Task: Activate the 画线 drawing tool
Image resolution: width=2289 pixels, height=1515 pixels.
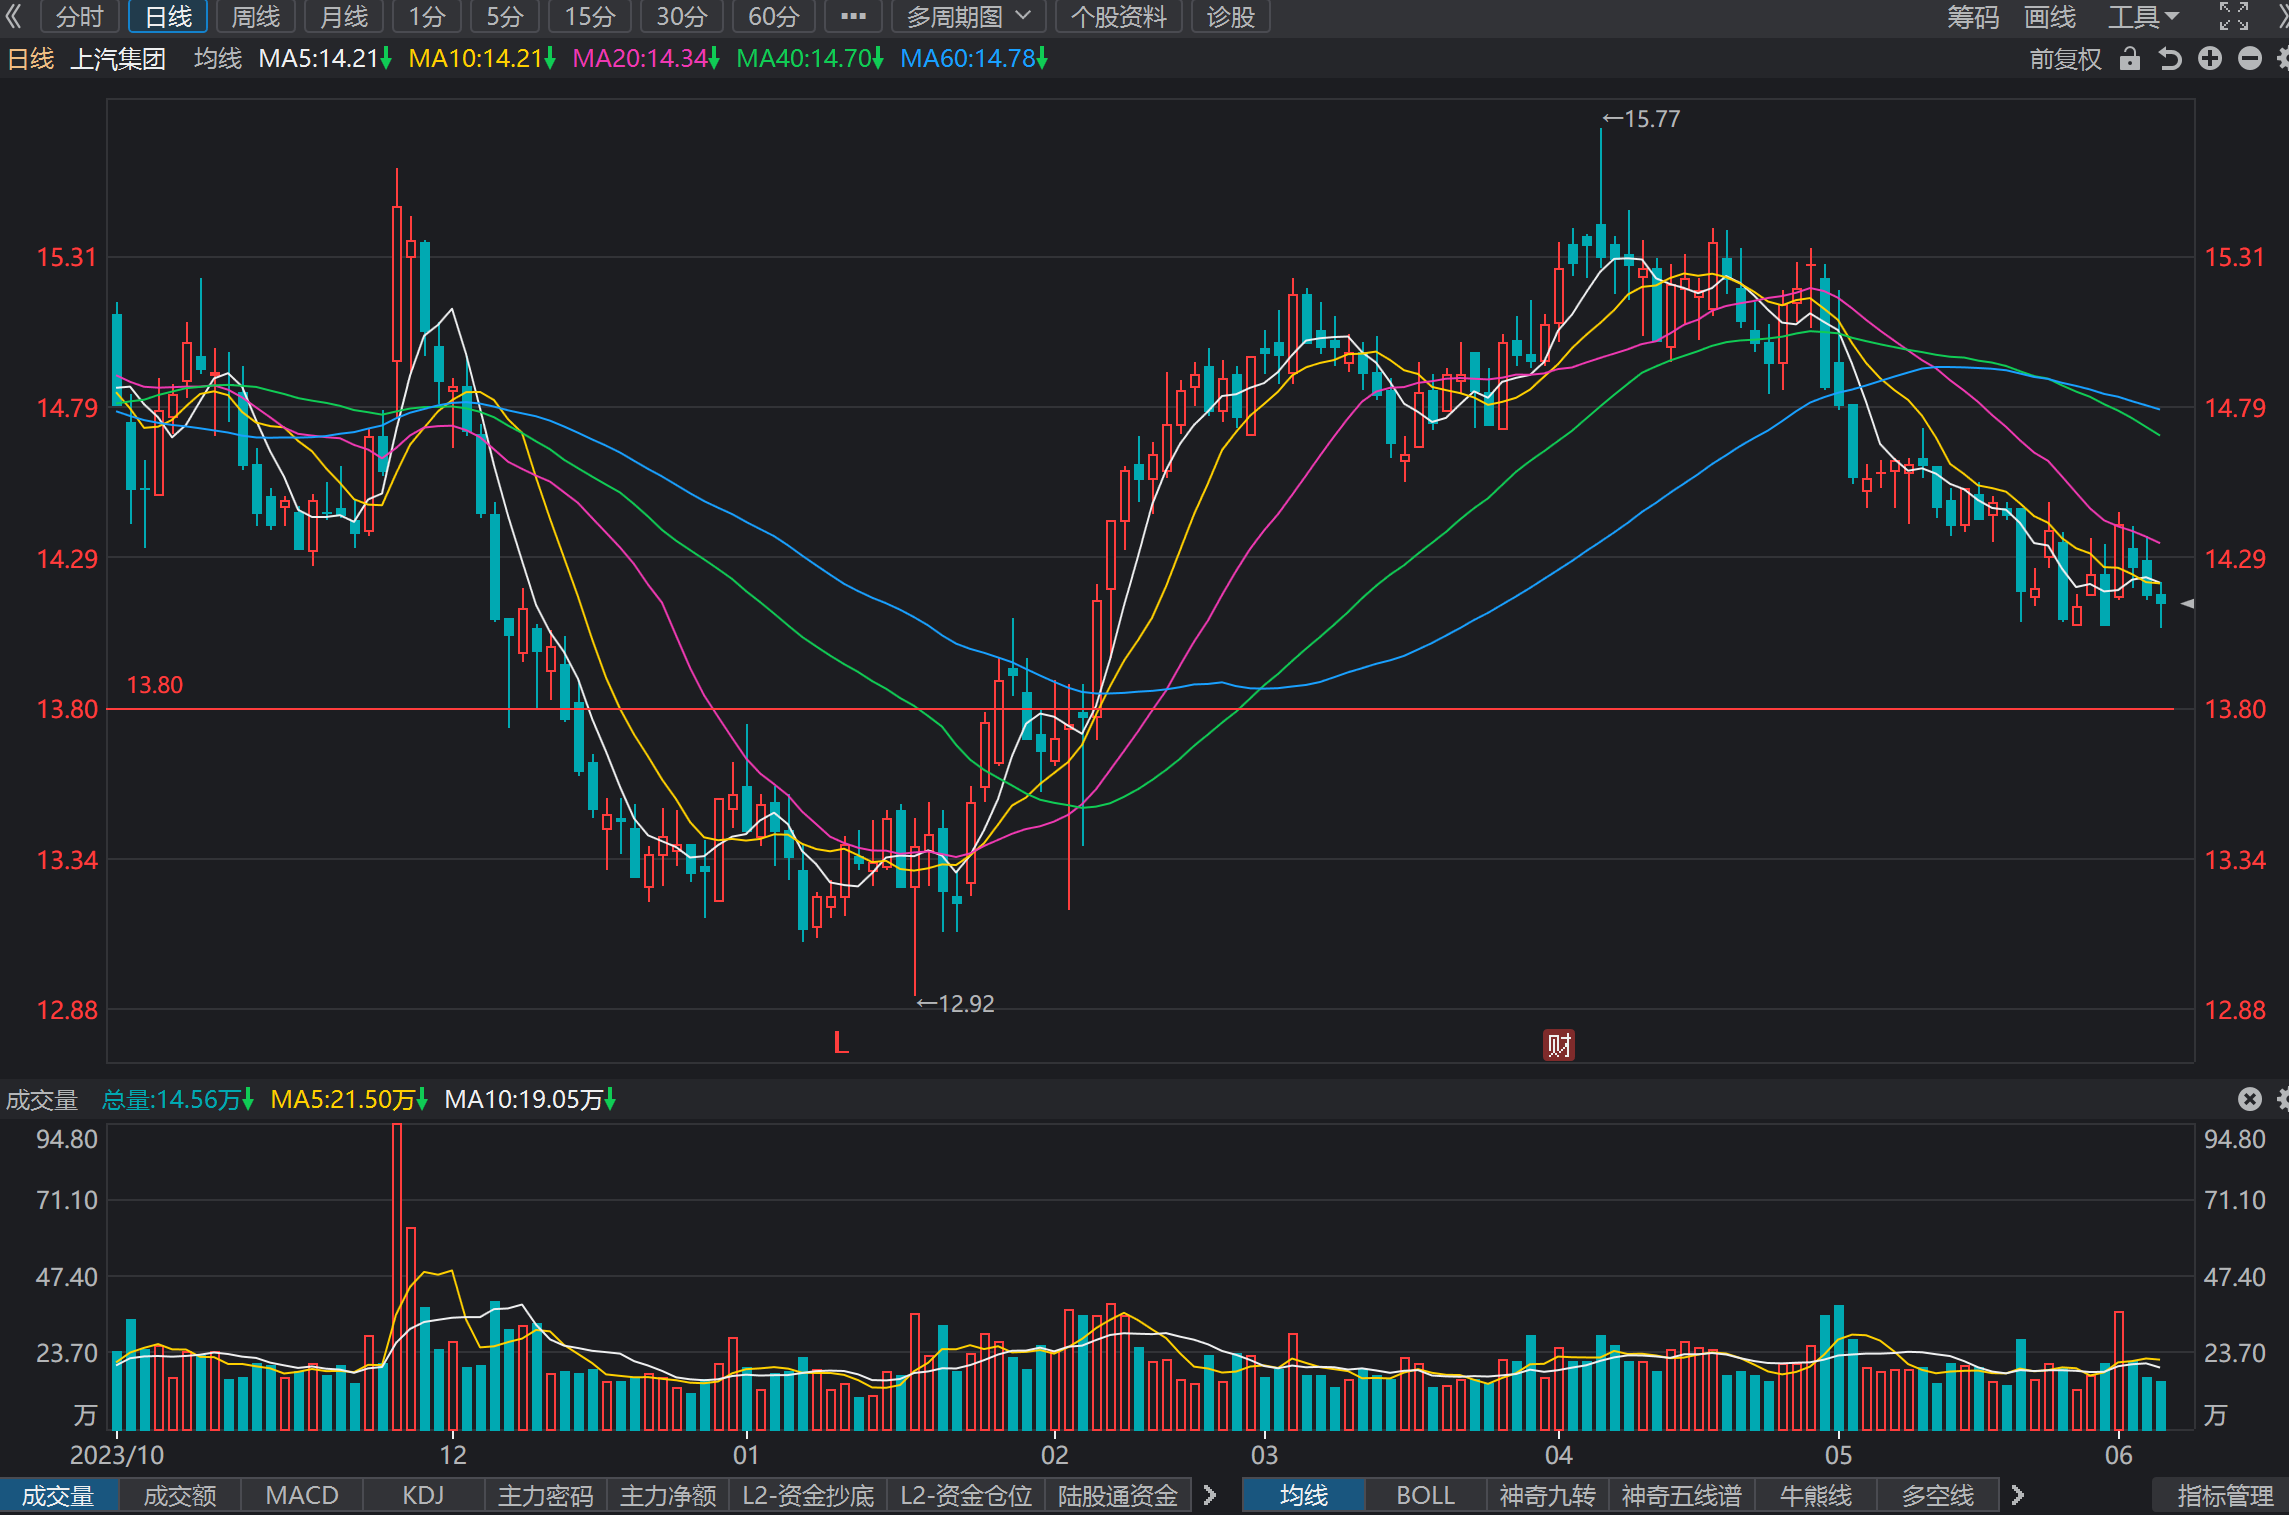Action: (x=2050, y=17)
